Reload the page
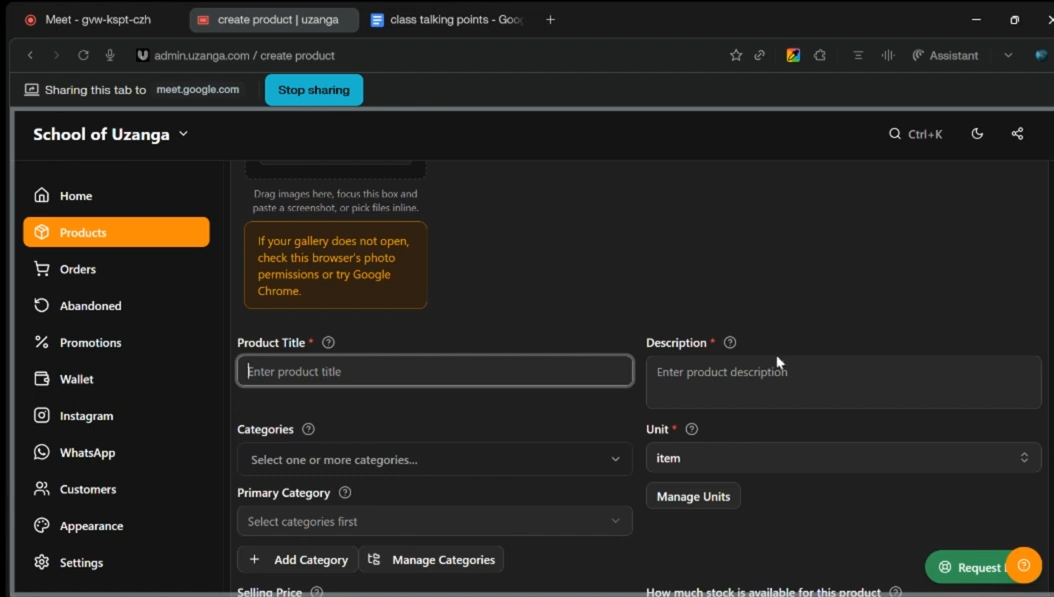 click(x=83, y=55)
